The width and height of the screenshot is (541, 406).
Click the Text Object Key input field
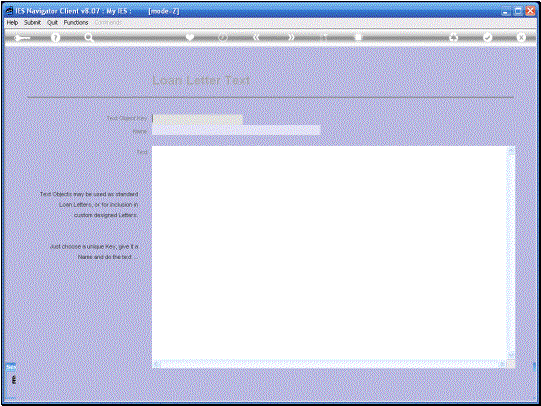pos(198,119)
